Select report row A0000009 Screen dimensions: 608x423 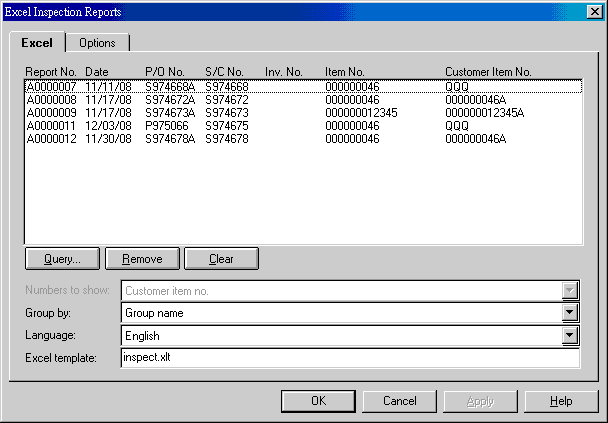(303, 113)
